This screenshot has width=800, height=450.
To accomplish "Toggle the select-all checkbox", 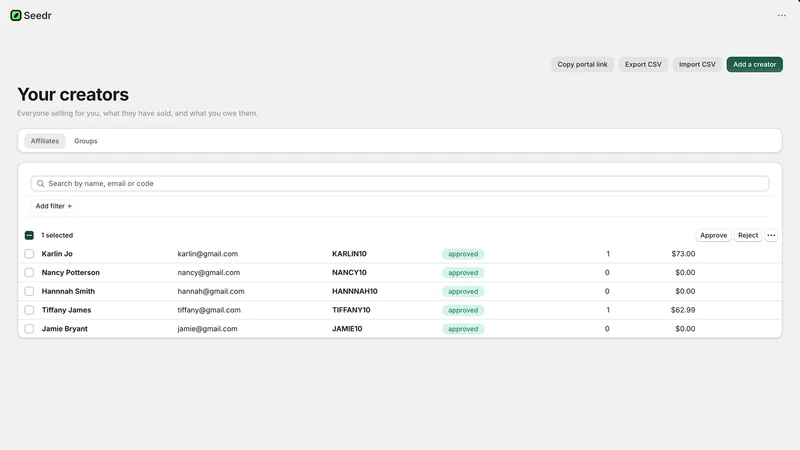I will click(29, 235).
